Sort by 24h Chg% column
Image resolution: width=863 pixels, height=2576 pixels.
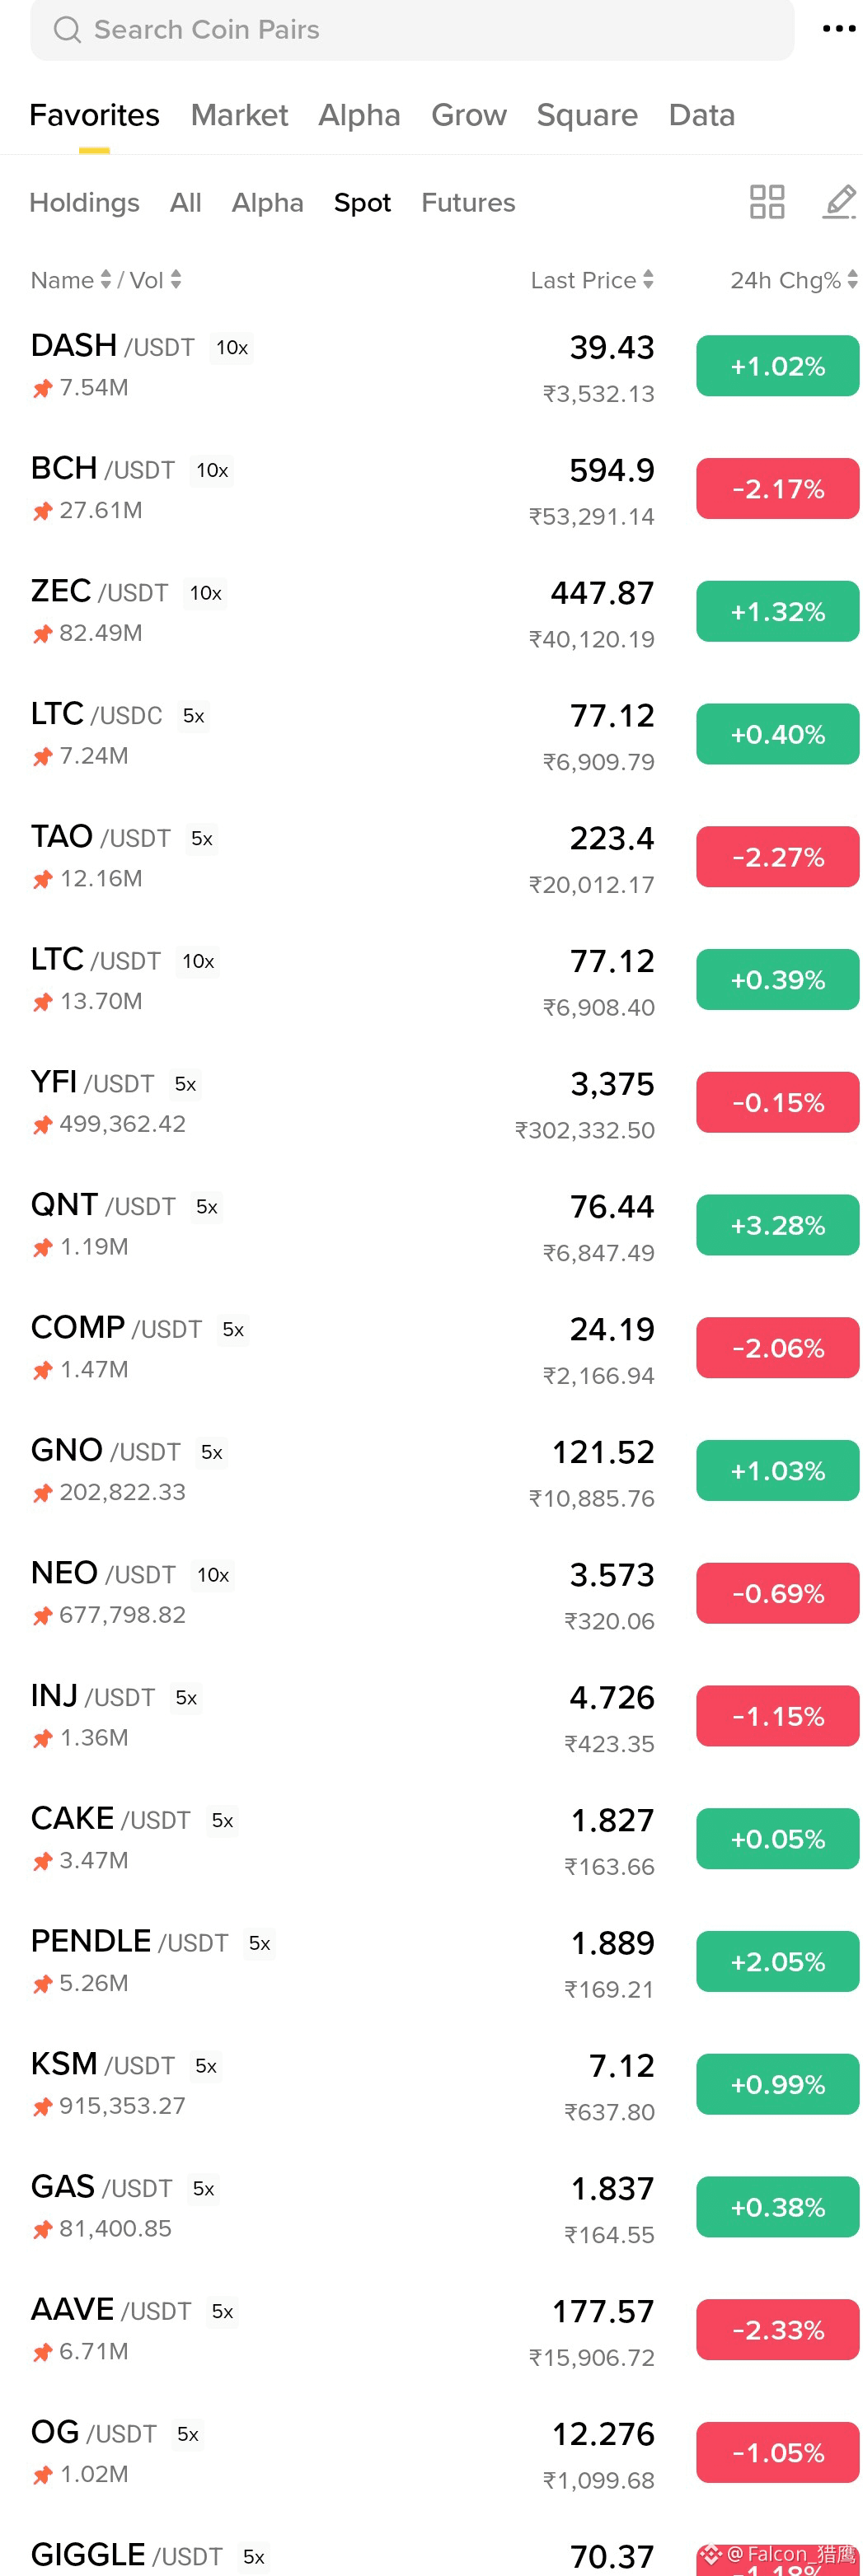[794, 280]
